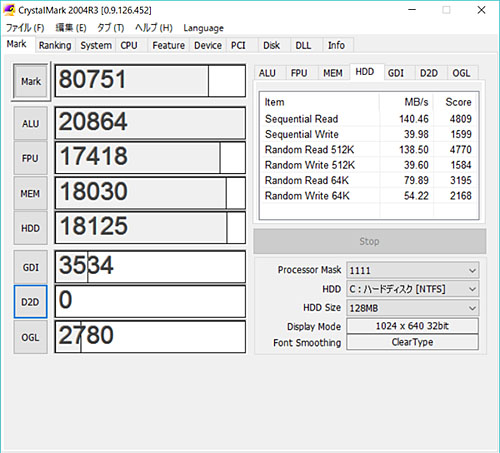
Task: Open the System tab
Action: [96, 45]
